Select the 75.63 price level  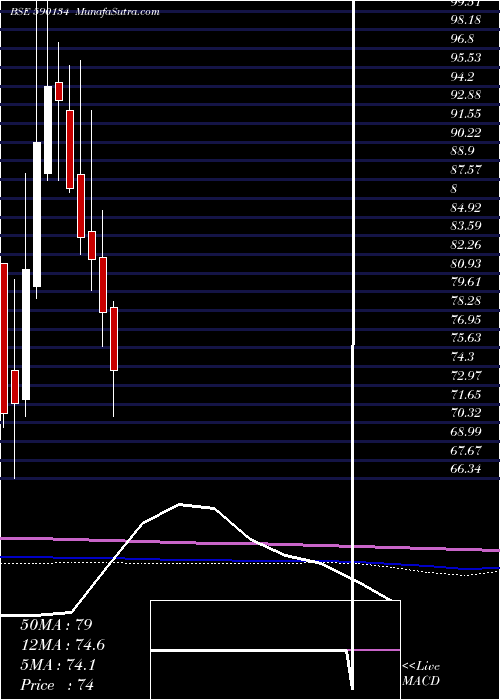tap(466, 338)
